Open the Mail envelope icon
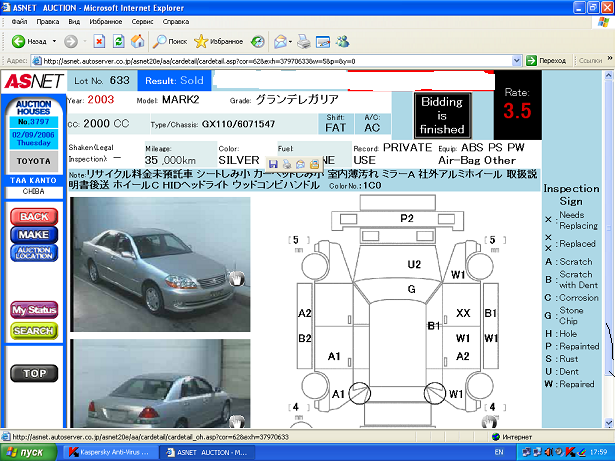The width and height of the screenshot is (615, 461). point(280,41)
